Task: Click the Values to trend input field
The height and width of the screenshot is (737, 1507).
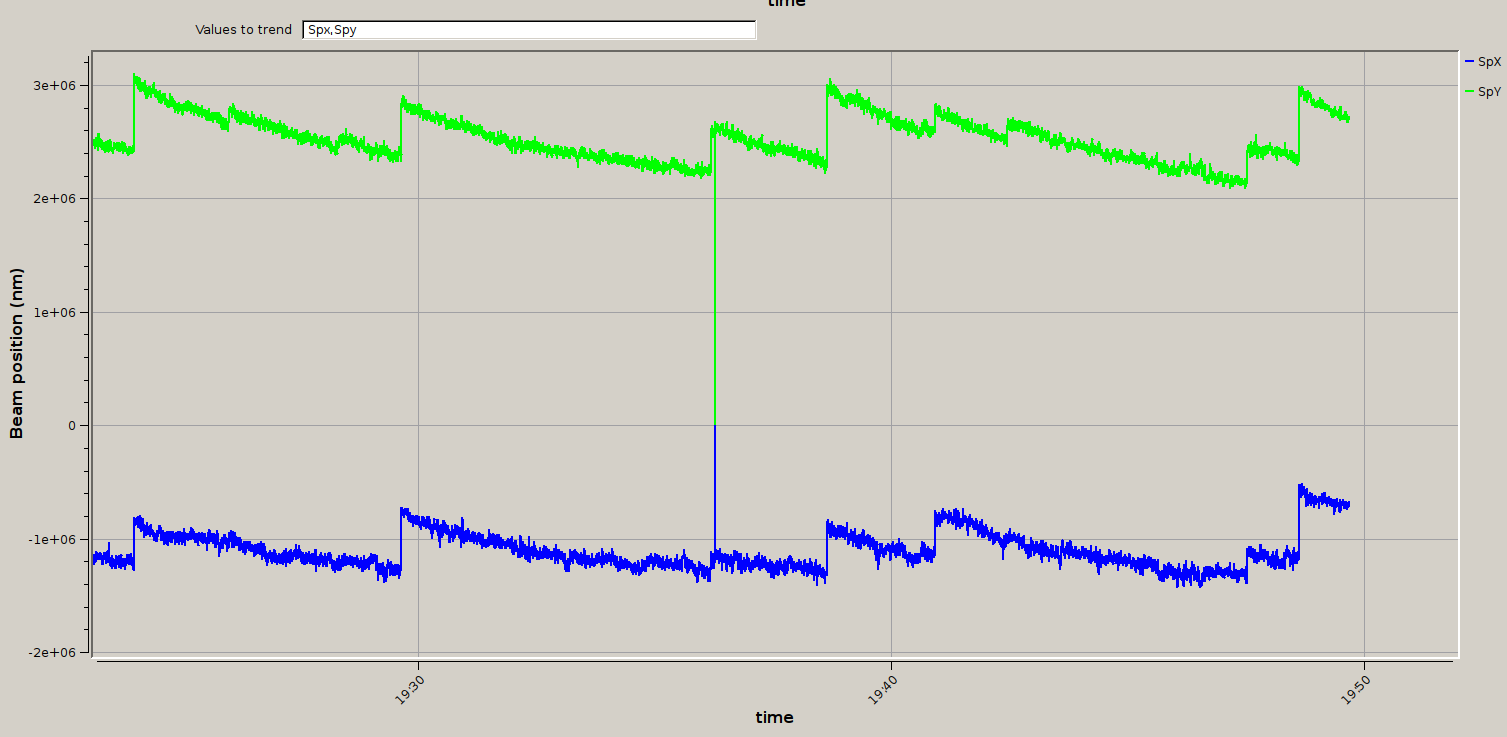Action: pos(529,30)
